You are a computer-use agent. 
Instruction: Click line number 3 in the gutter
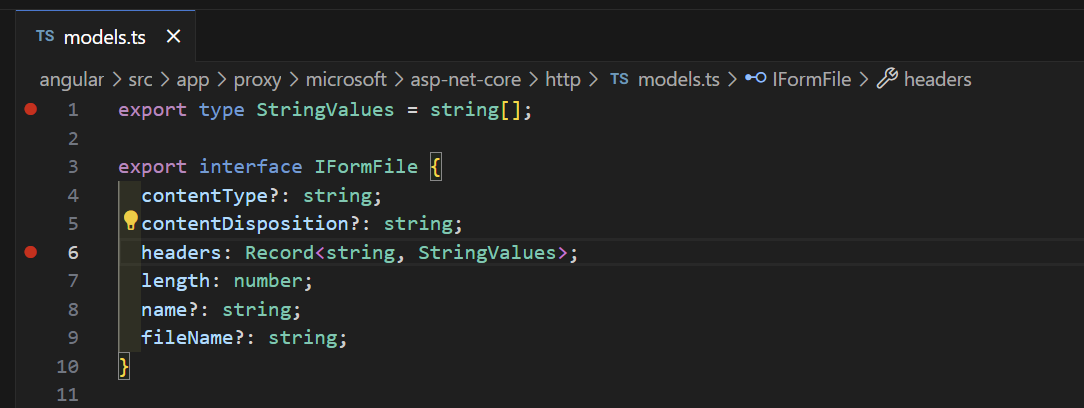[69, 167]
